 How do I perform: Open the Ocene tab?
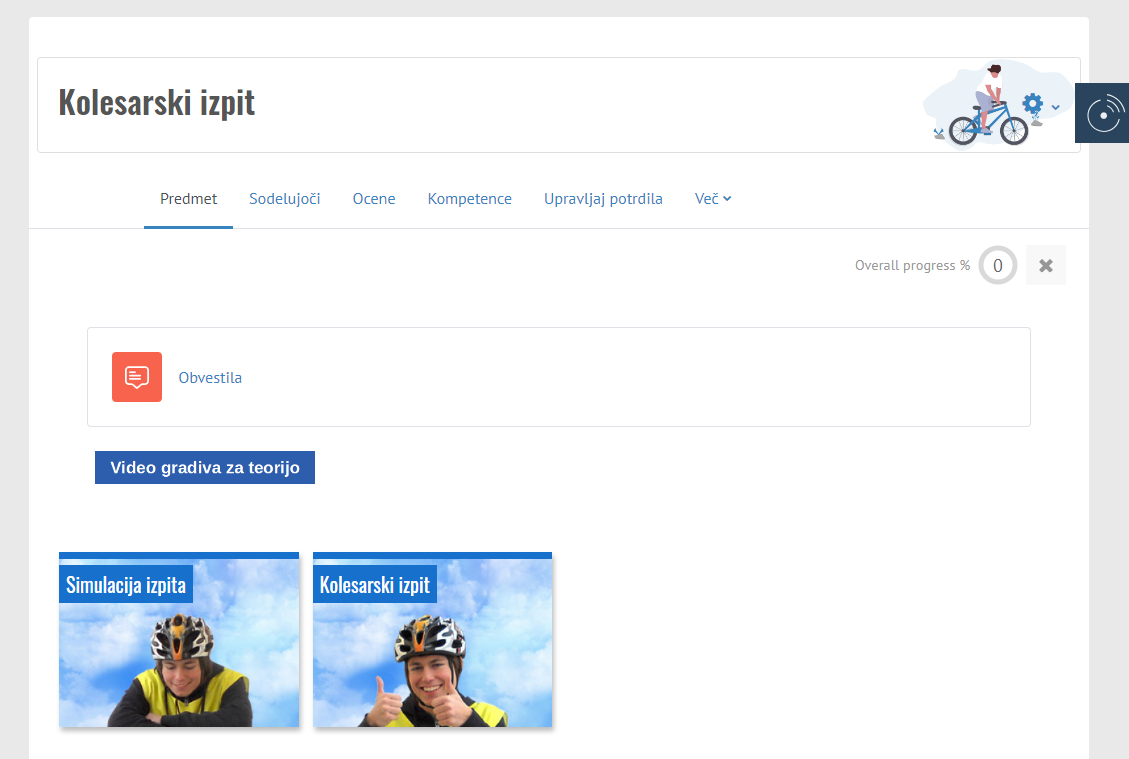click(374, 199)
